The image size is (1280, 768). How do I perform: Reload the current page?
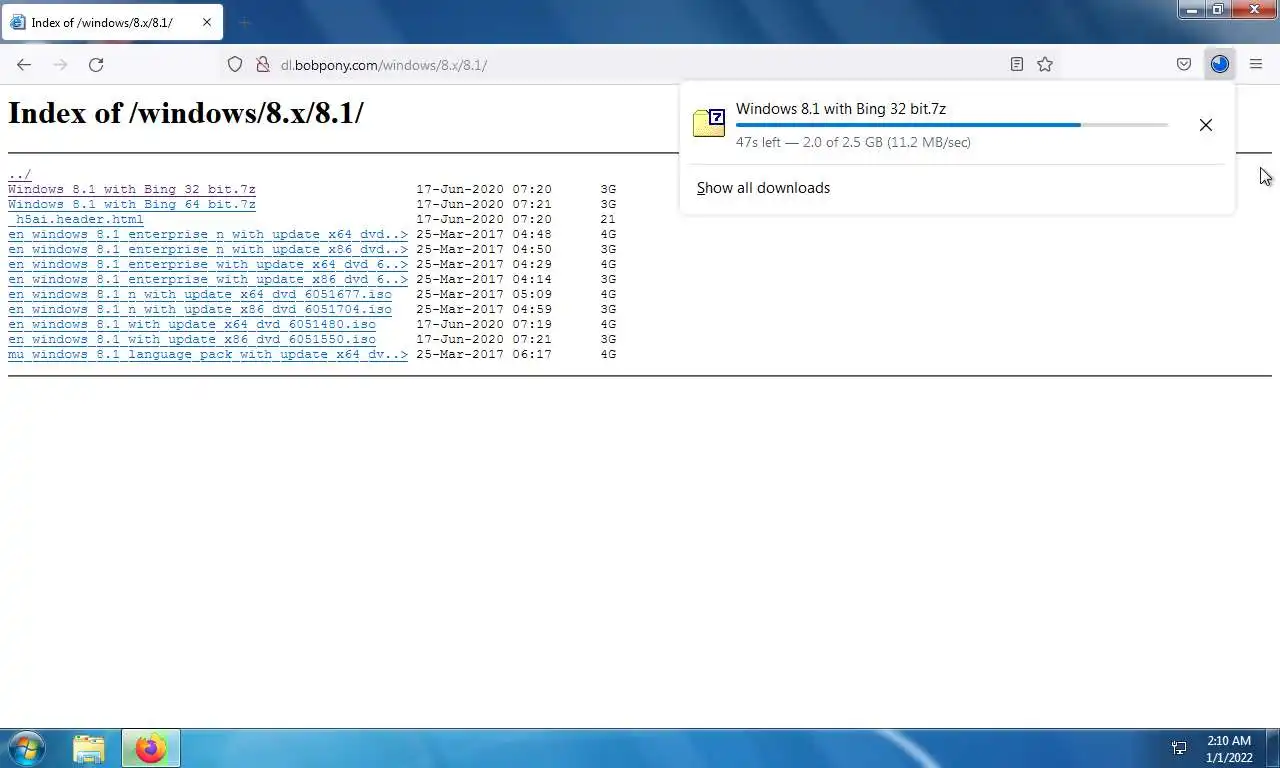click(96, 64)
